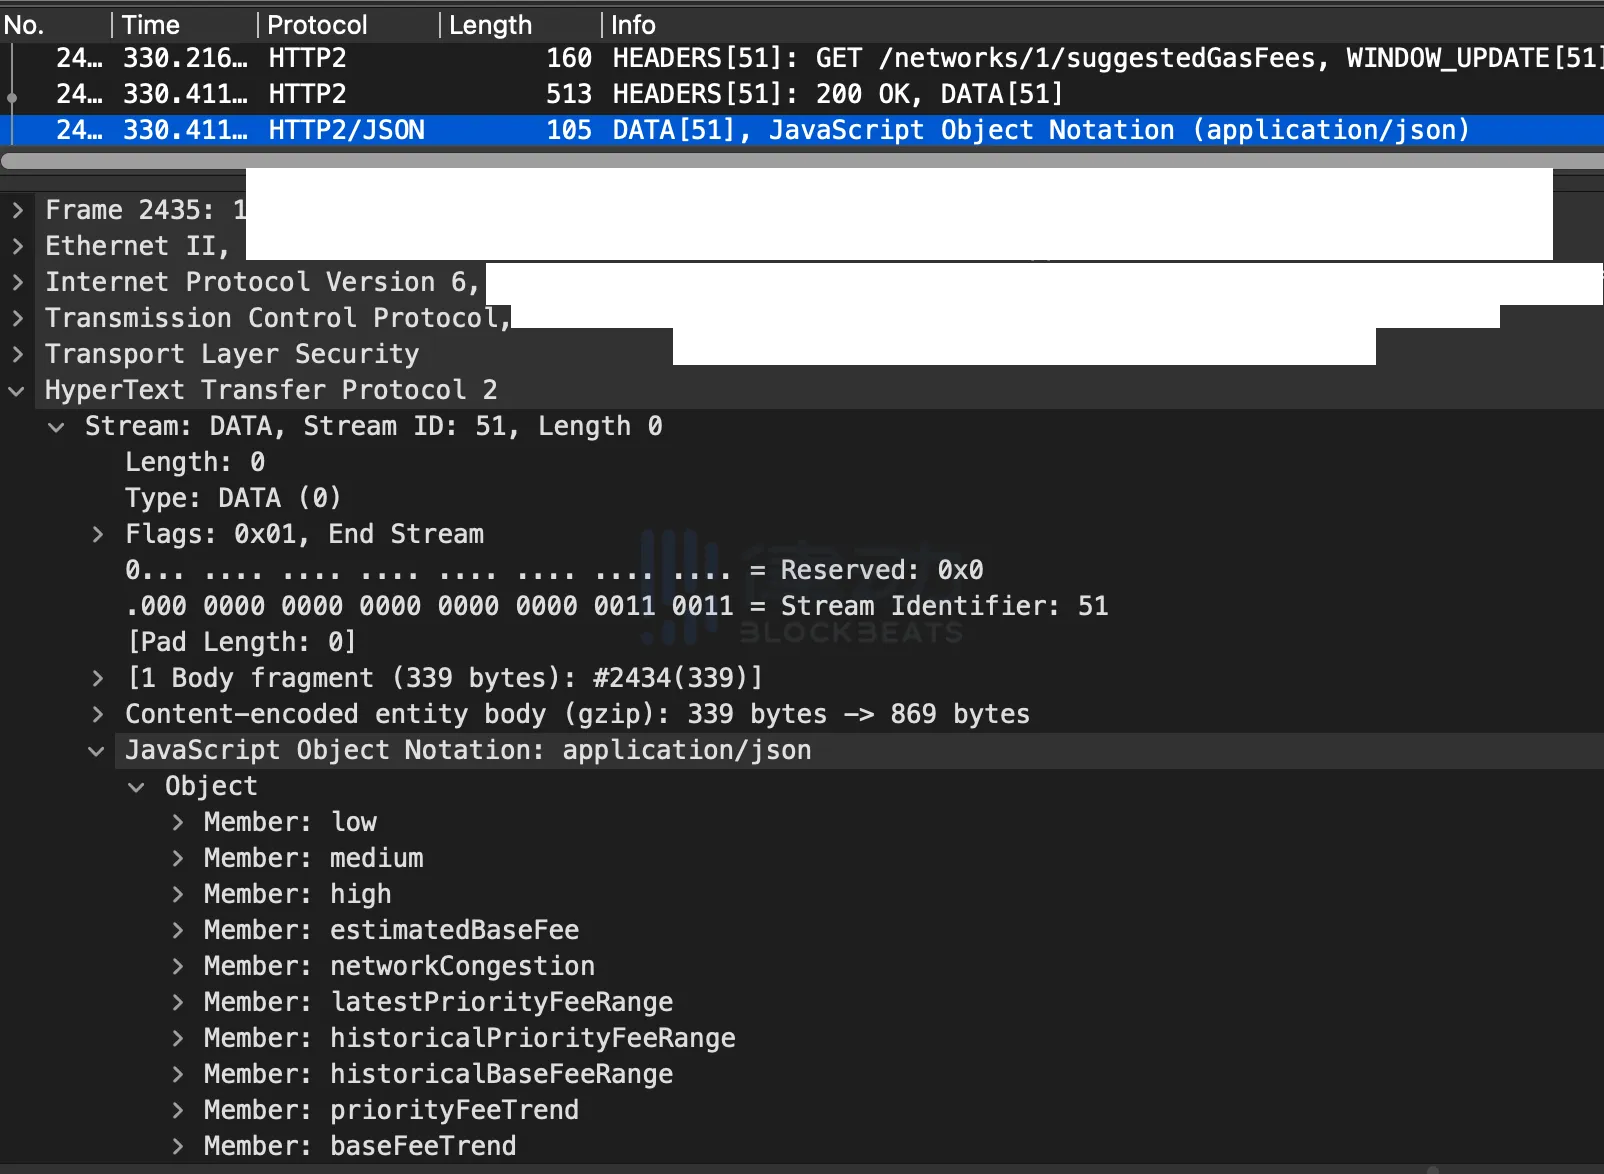Expand the Flags: 0x01, End Stream row
This screenshot has width=1604, height=1174.
[97, 535]
